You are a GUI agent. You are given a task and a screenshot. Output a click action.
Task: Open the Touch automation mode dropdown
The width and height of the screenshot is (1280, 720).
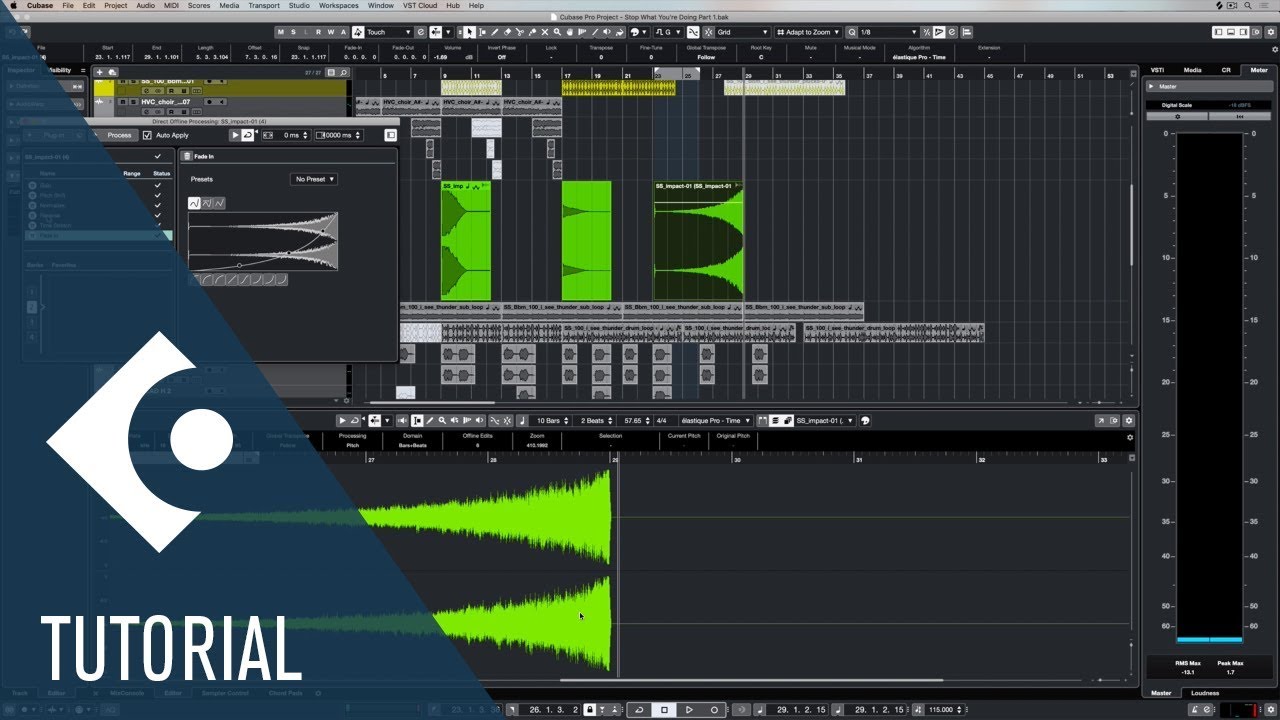(x=389, y=32)
